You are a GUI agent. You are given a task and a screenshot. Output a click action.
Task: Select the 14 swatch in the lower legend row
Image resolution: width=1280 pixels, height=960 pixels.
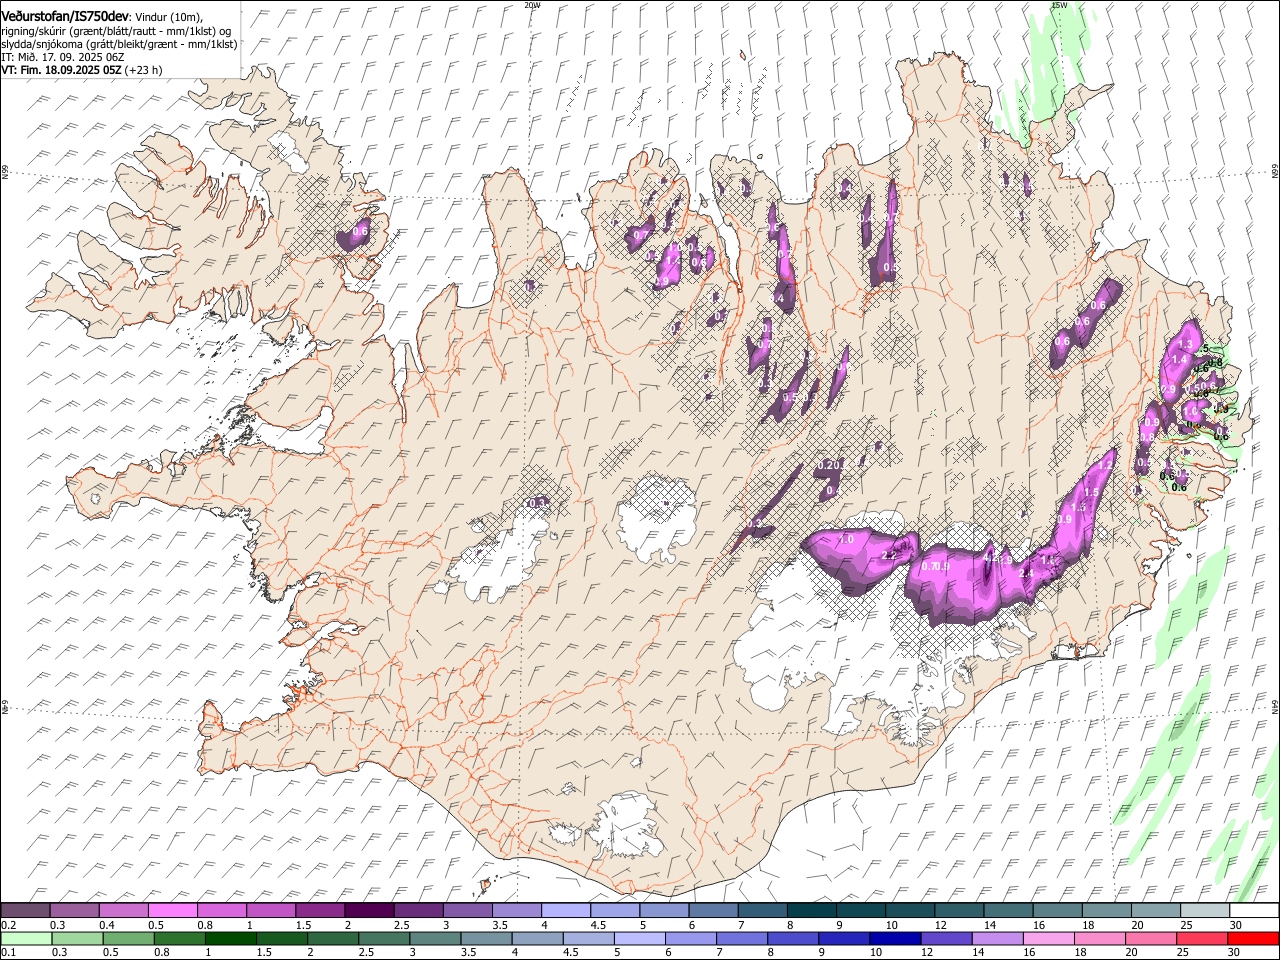[x=998, y=938]
